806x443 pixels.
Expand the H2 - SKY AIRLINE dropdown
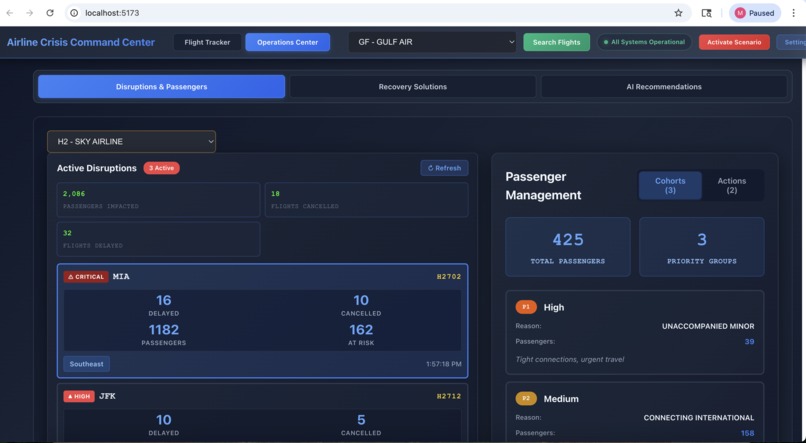(132, 141)
